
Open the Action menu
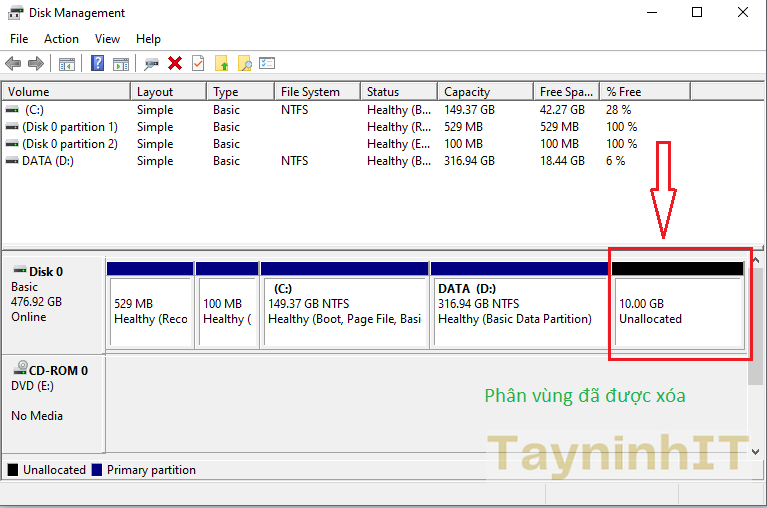61,39
